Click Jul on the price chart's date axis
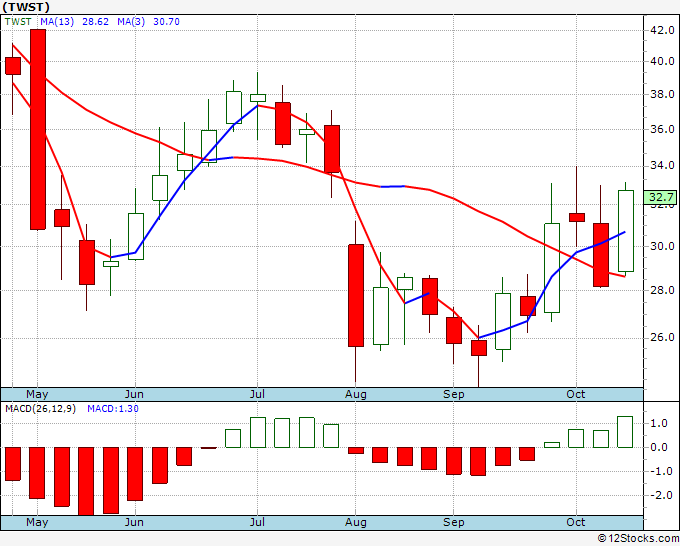Screen dimensions: 680x546 click(257, 394)
